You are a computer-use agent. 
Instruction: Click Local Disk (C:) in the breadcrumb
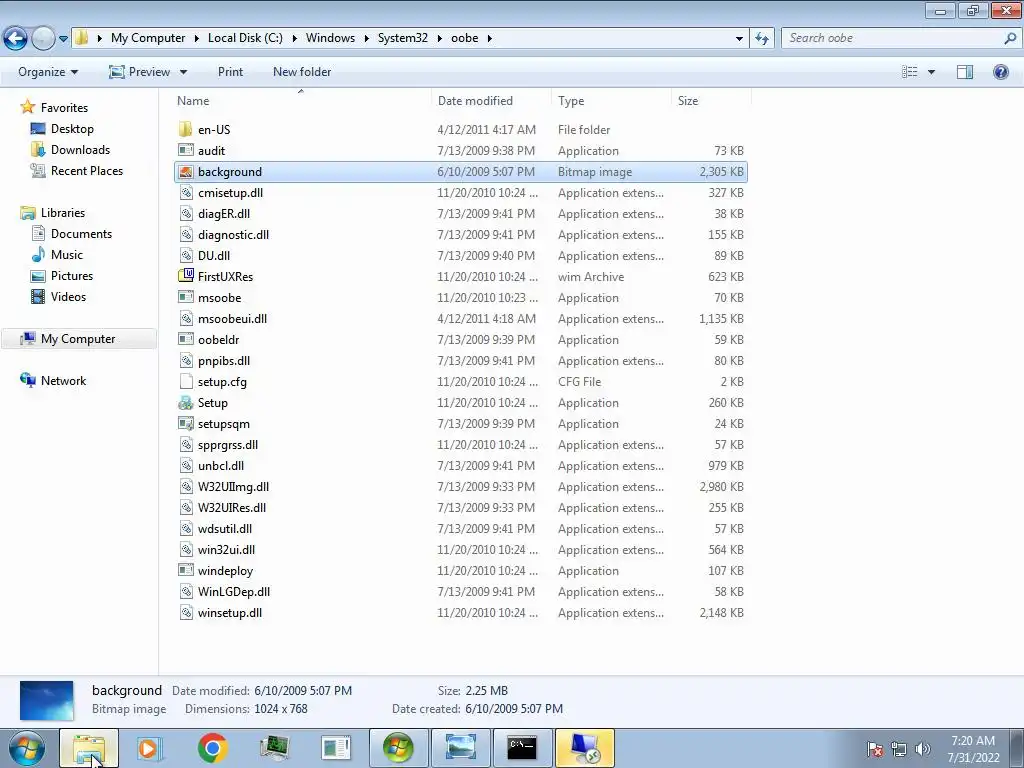tap(245, 38)
